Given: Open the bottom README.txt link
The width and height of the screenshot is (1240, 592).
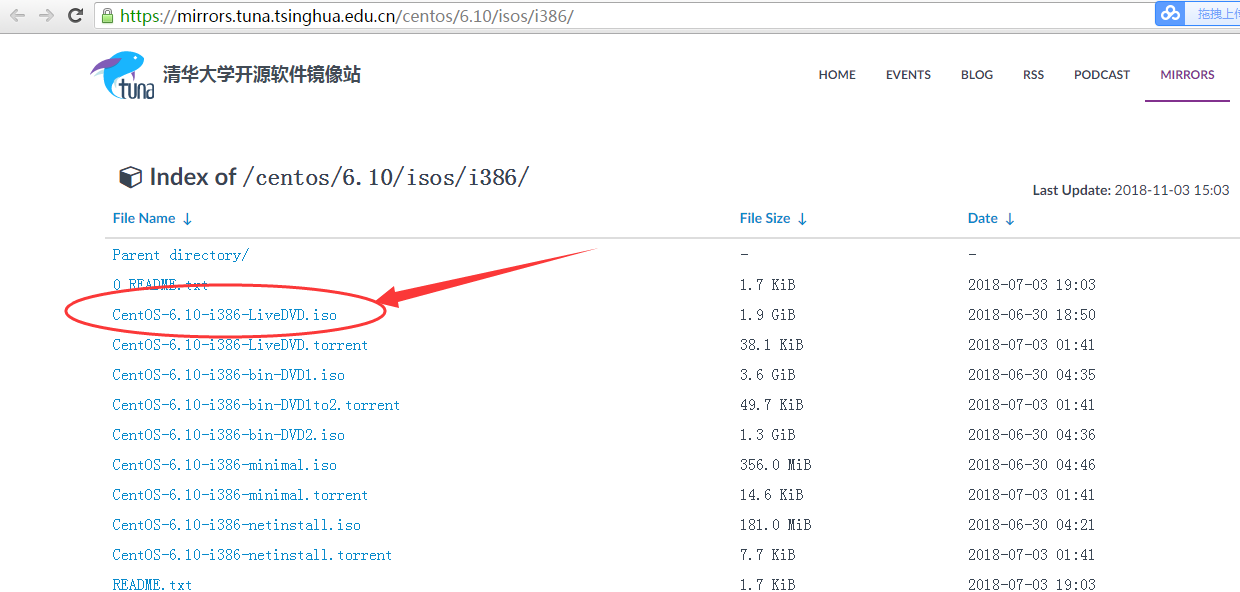Looking at the screenshot, I should tap(152, 584).
